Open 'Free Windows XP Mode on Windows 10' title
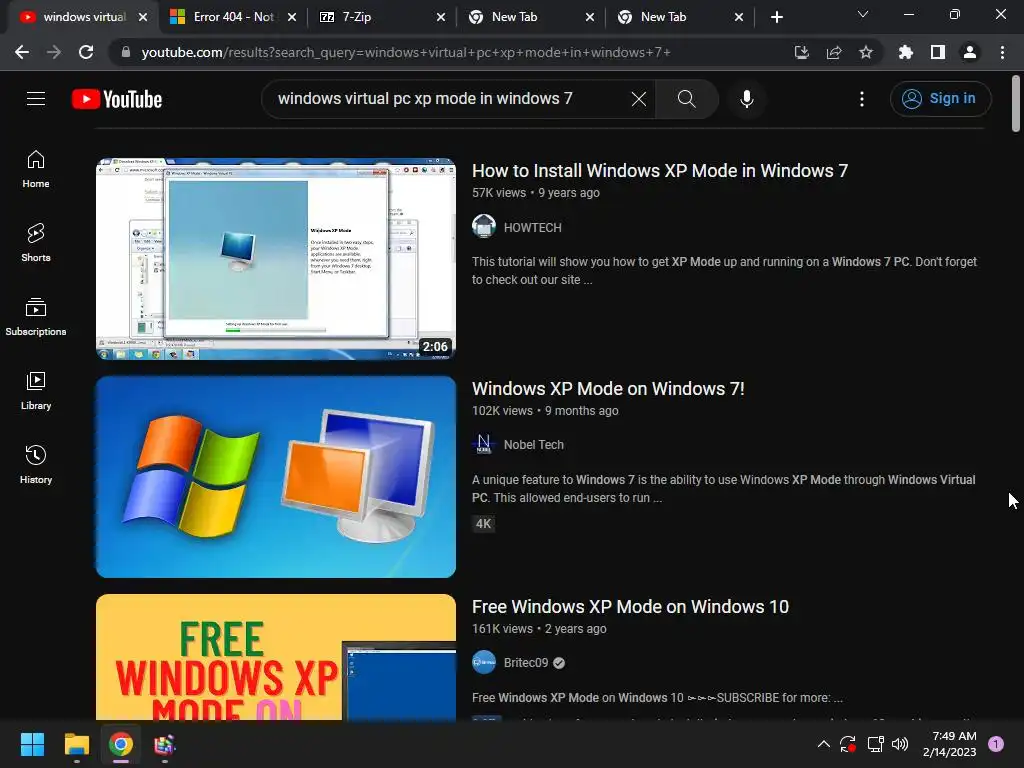This screenshot has height=768, width=1024. click(630, 607)
